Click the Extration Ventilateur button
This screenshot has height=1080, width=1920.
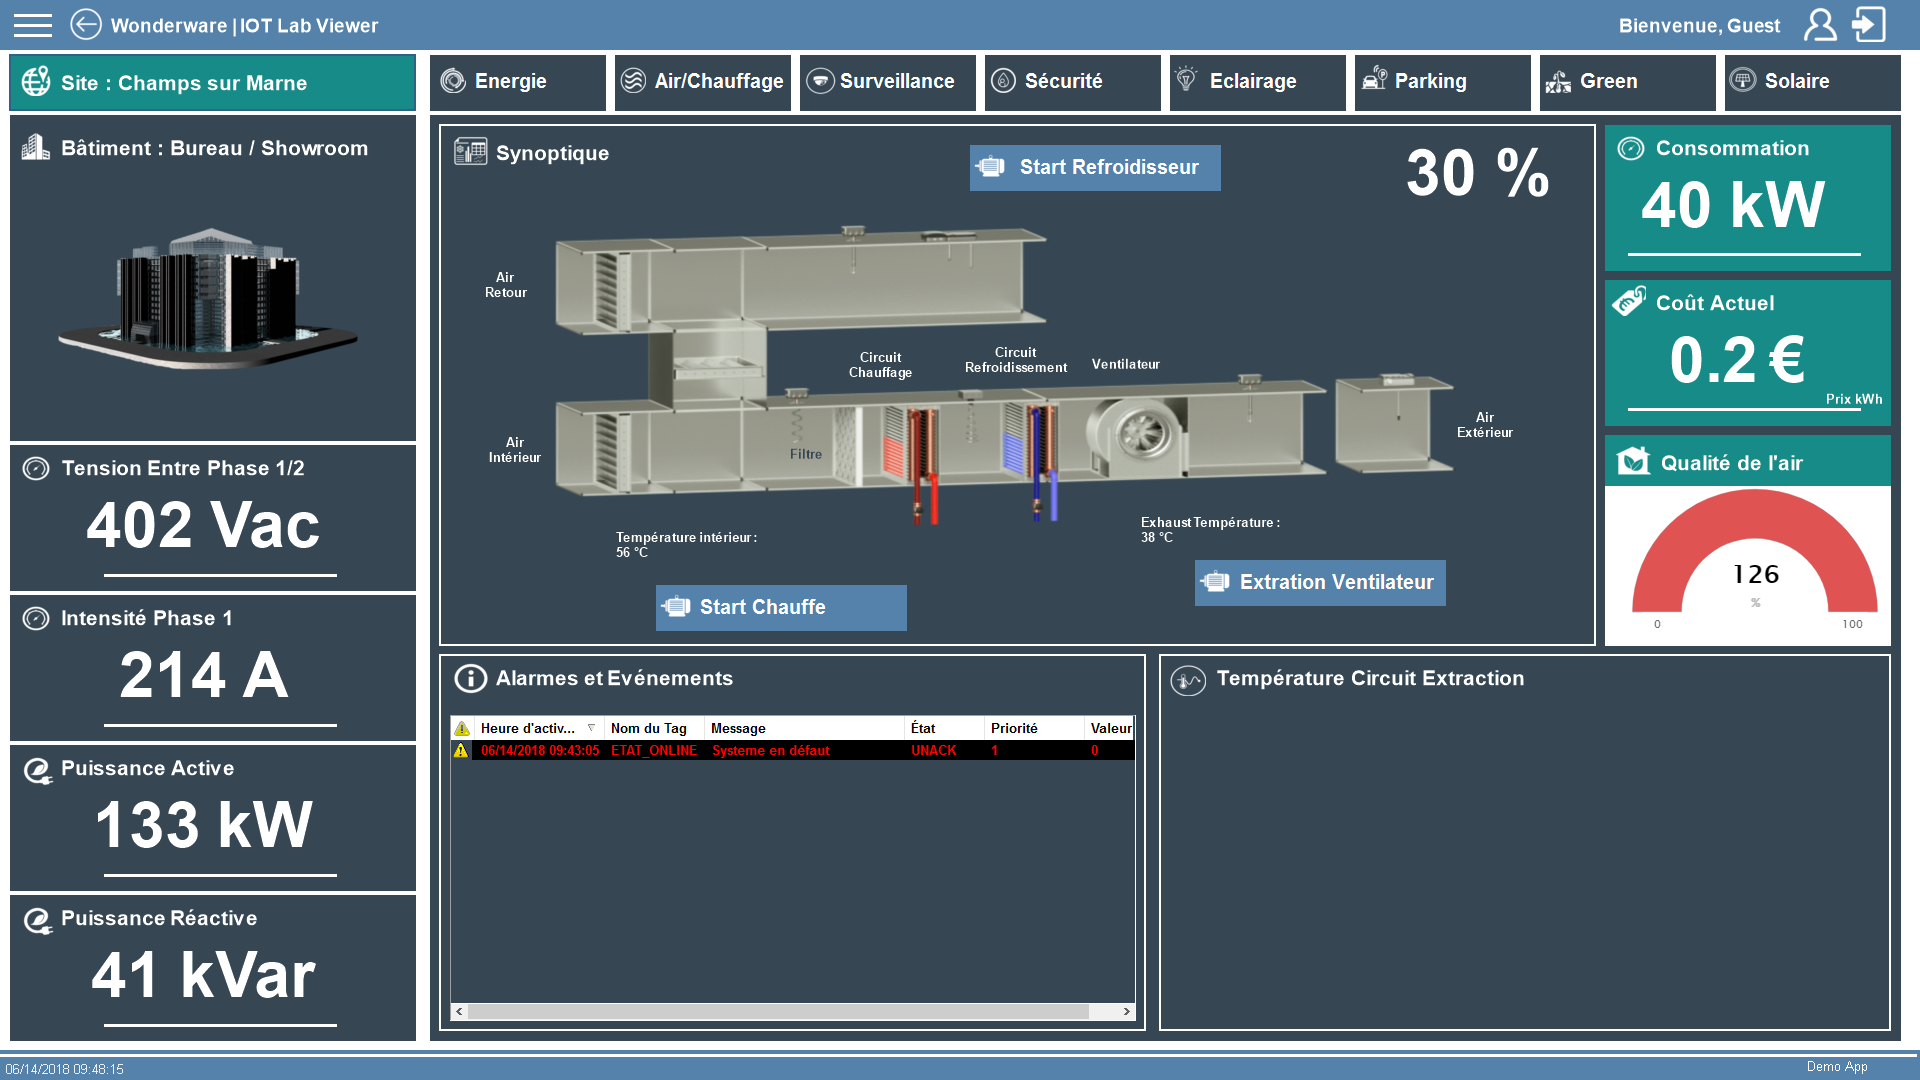click(1320, 583)
